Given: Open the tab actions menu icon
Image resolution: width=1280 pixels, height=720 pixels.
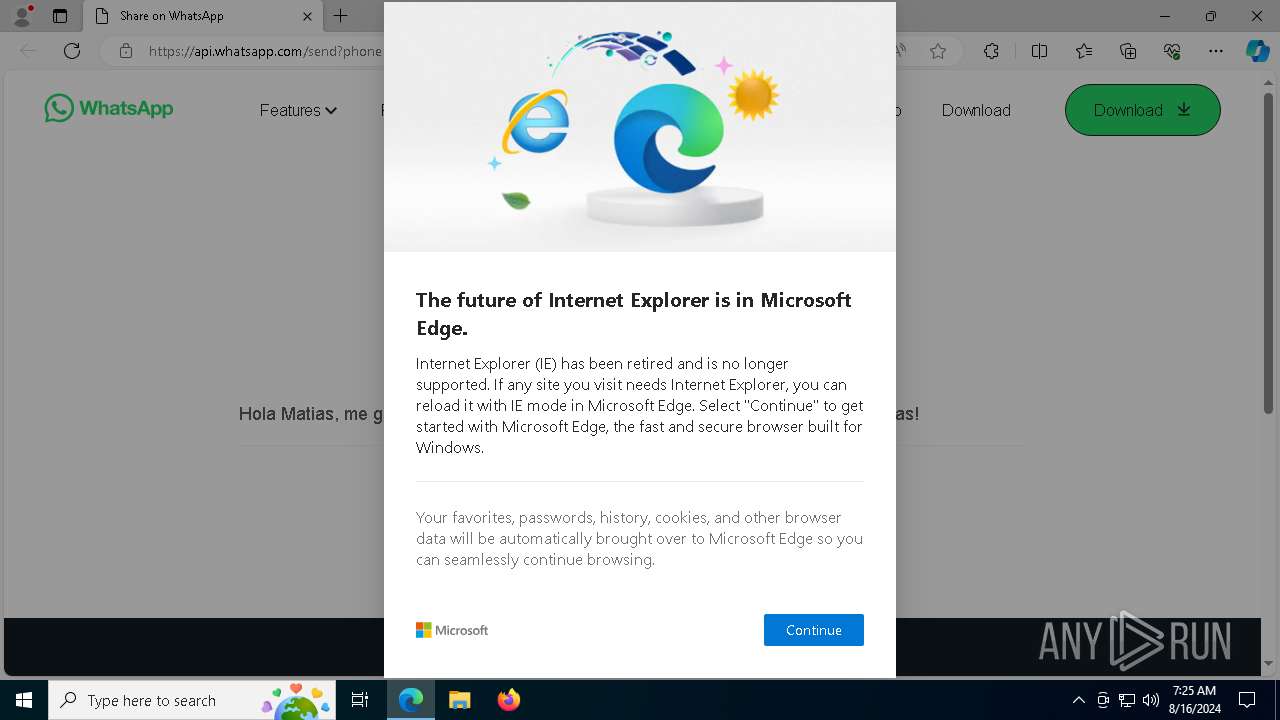Looking at the screenshot, I should pyautogui.click(x=60, y=16).
